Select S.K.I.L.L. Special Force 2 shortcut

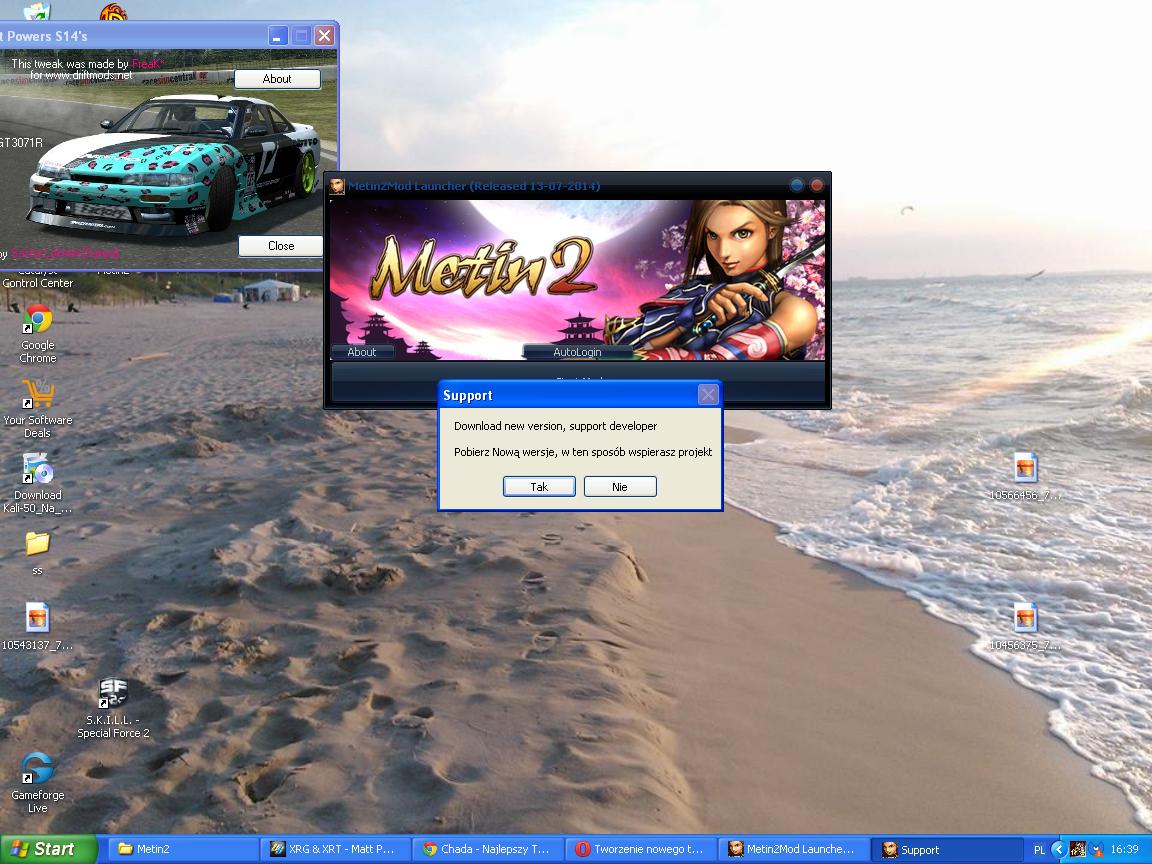(113, 708)
